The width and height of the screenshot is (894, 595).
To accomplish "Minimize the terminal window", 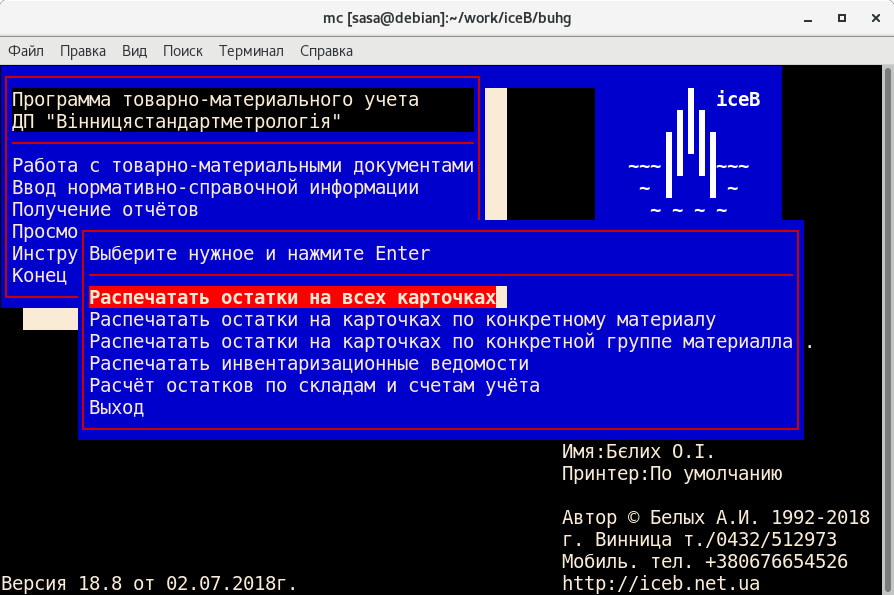I will tap(808, 19).
